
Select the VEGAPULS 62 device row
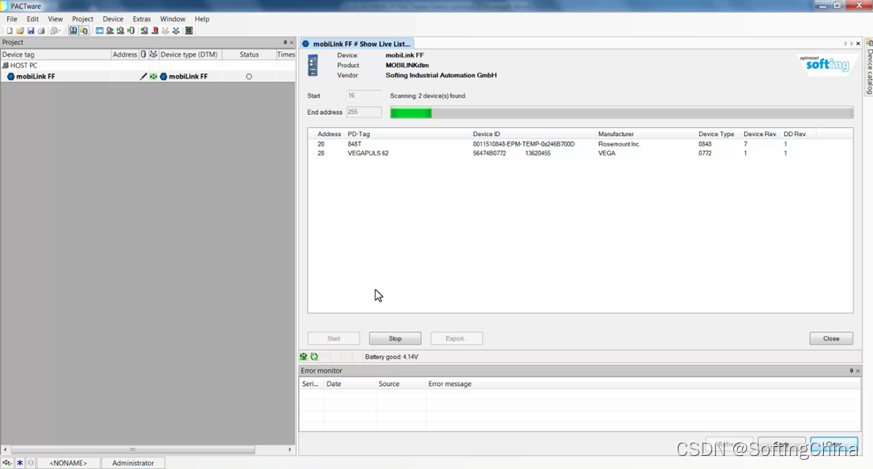point(368,153)
